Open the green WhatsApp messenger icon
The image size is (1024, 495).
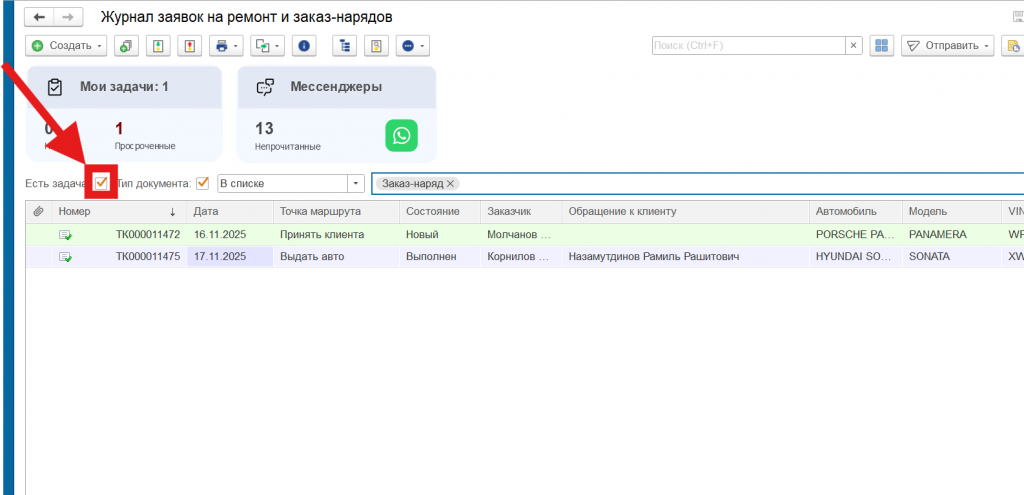tap(401, 136)
